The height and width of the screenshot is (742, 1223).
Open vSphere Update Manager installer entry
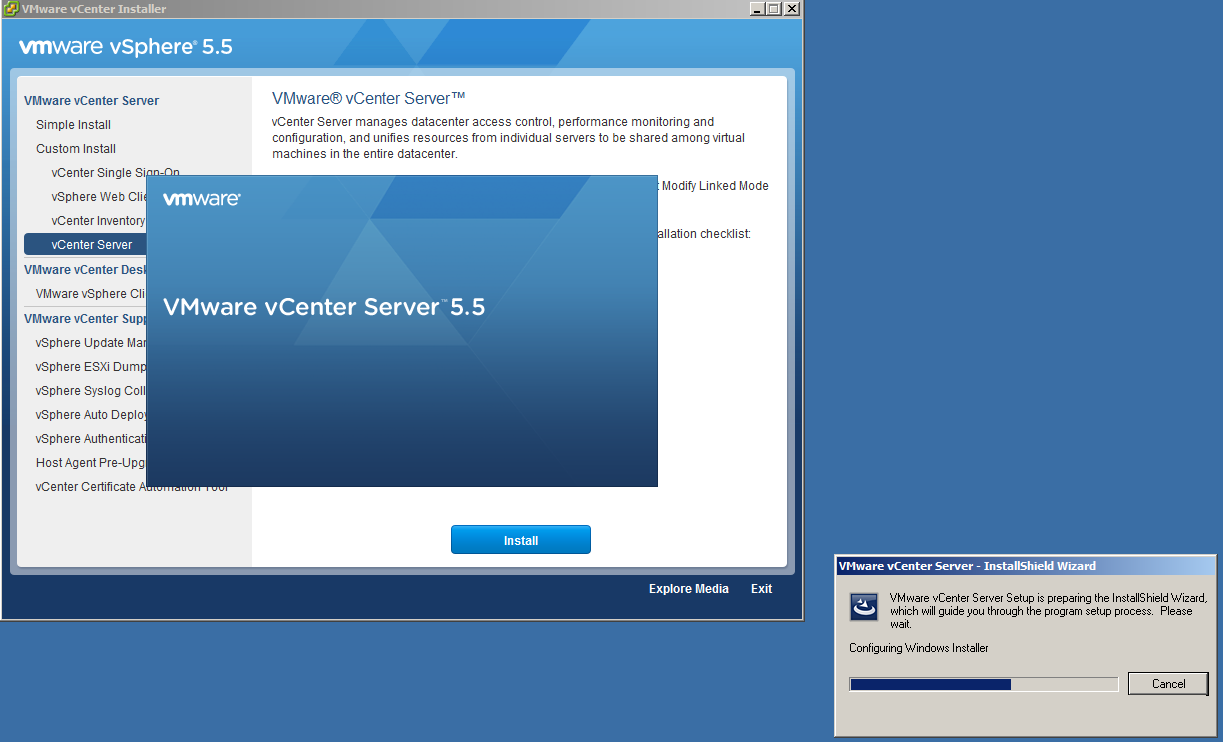91,343
